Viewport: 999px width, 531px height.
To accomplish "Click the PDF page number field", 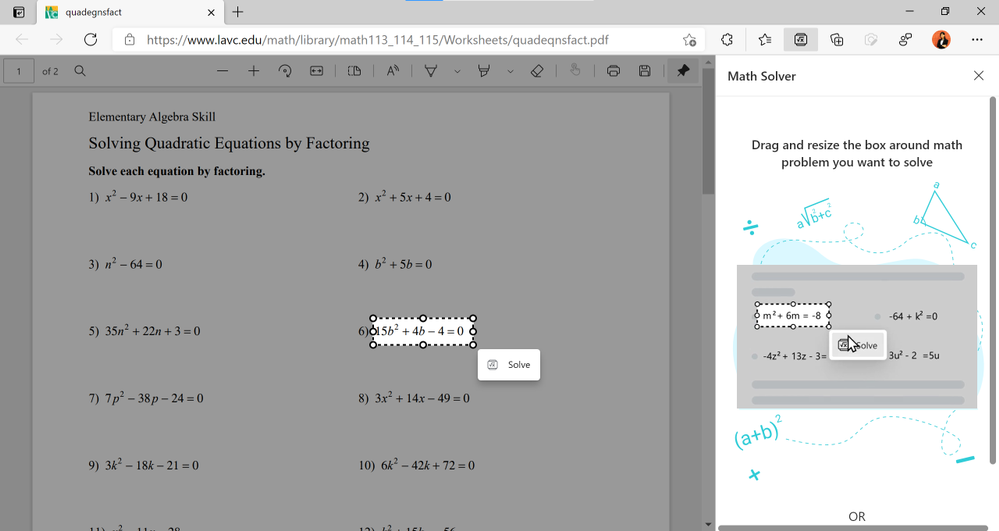I will tap(19, 71).
